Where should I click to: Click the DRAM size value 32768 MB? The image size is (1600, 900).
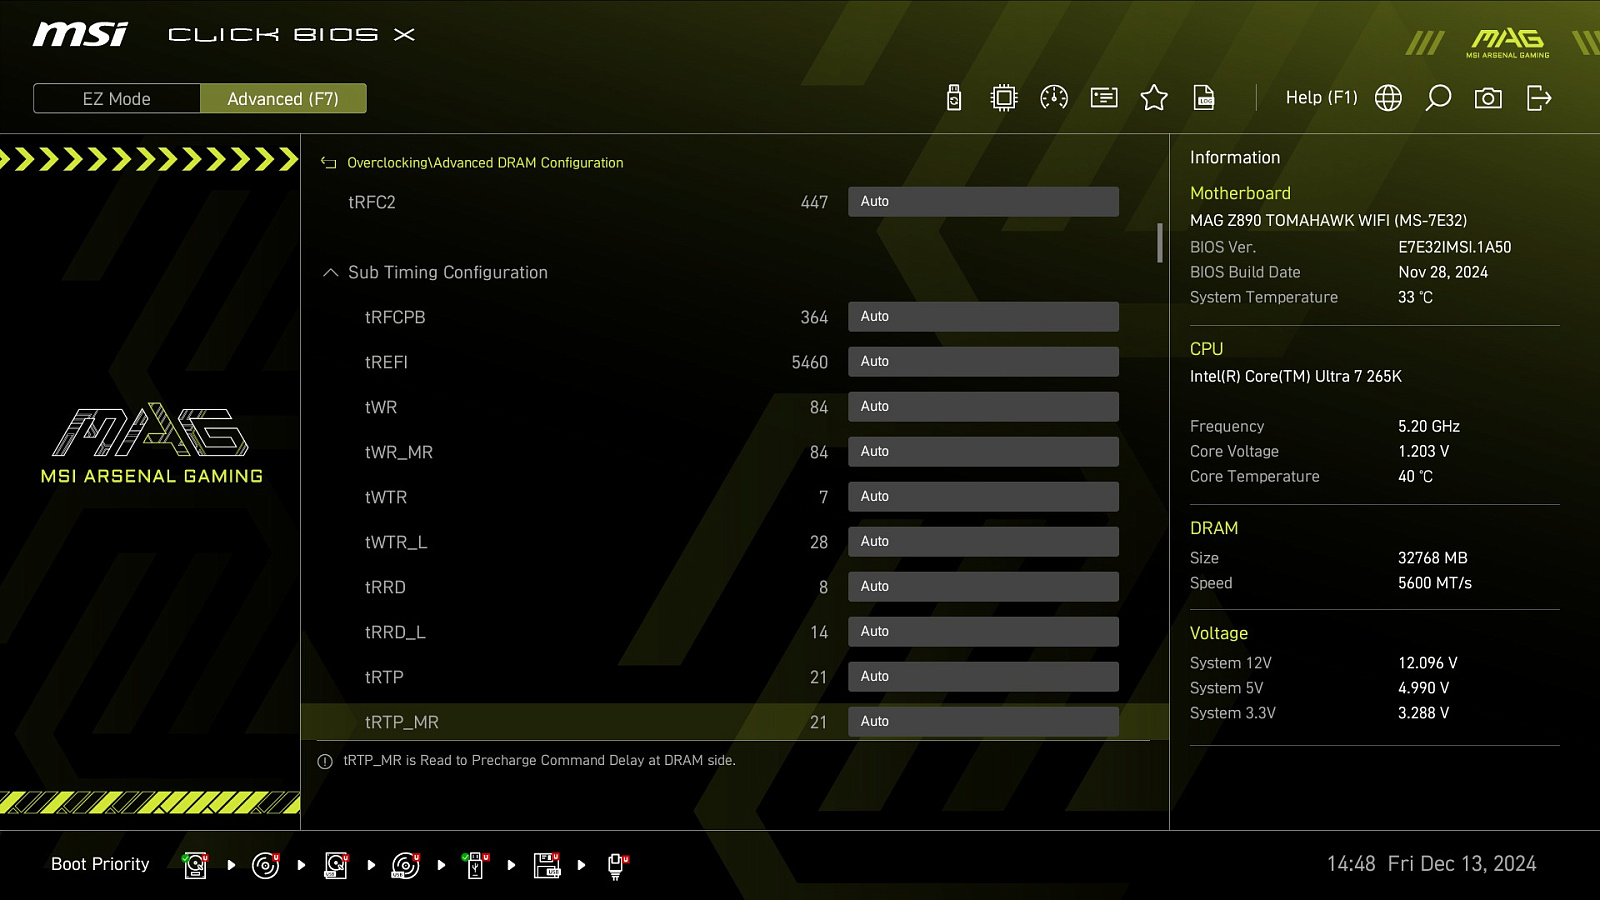(x=1433, y=558)
